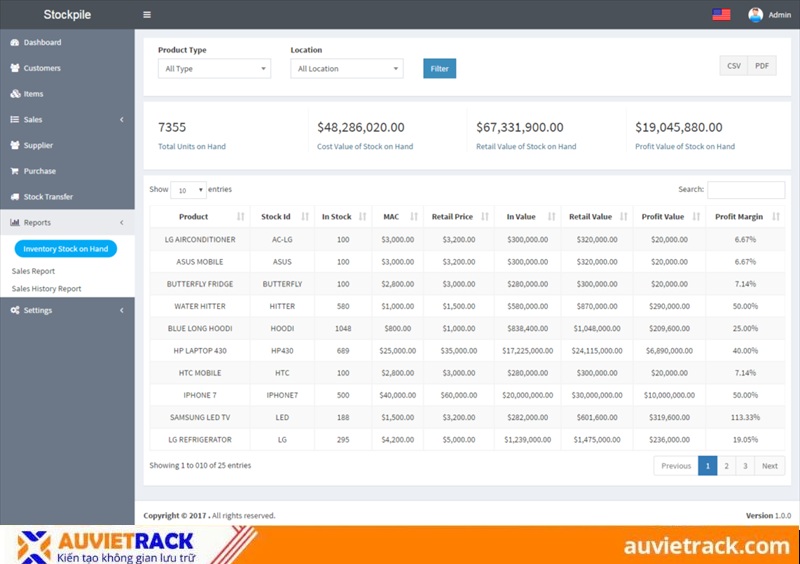Click the Reports bar chart icon
The image size is (800, 564).
15,223
